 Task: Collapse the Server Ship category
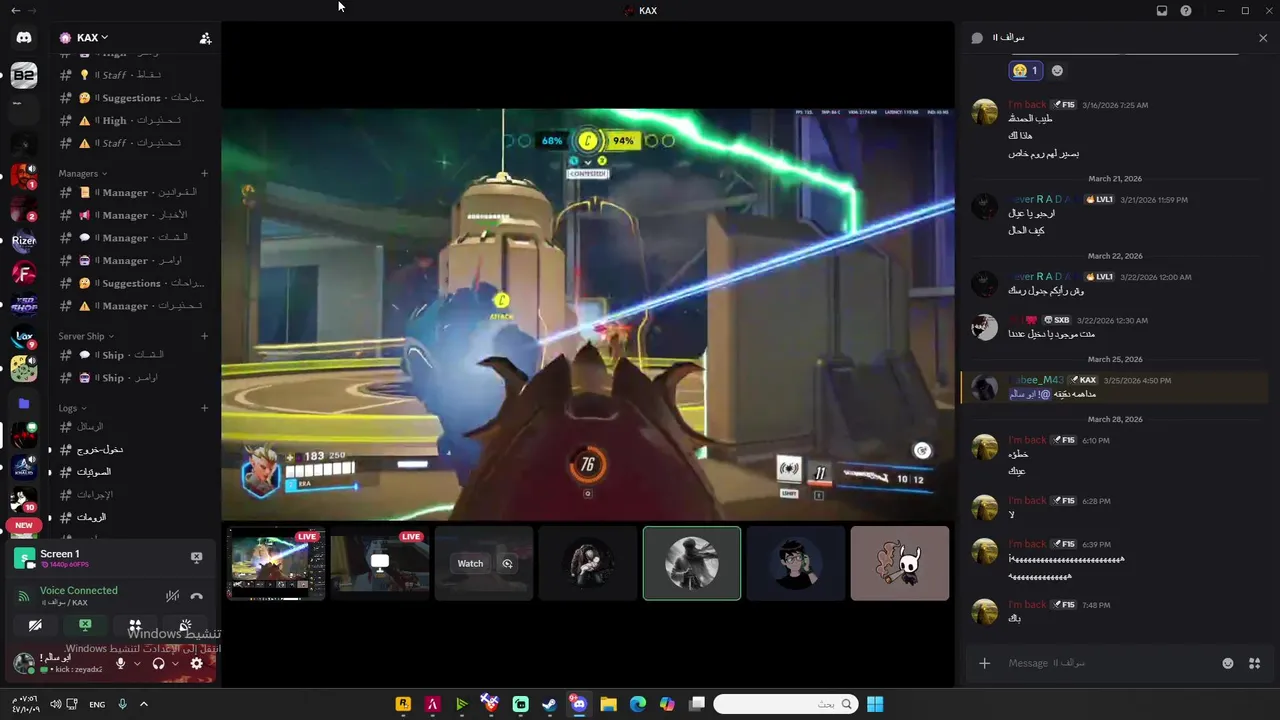point(86,336)
